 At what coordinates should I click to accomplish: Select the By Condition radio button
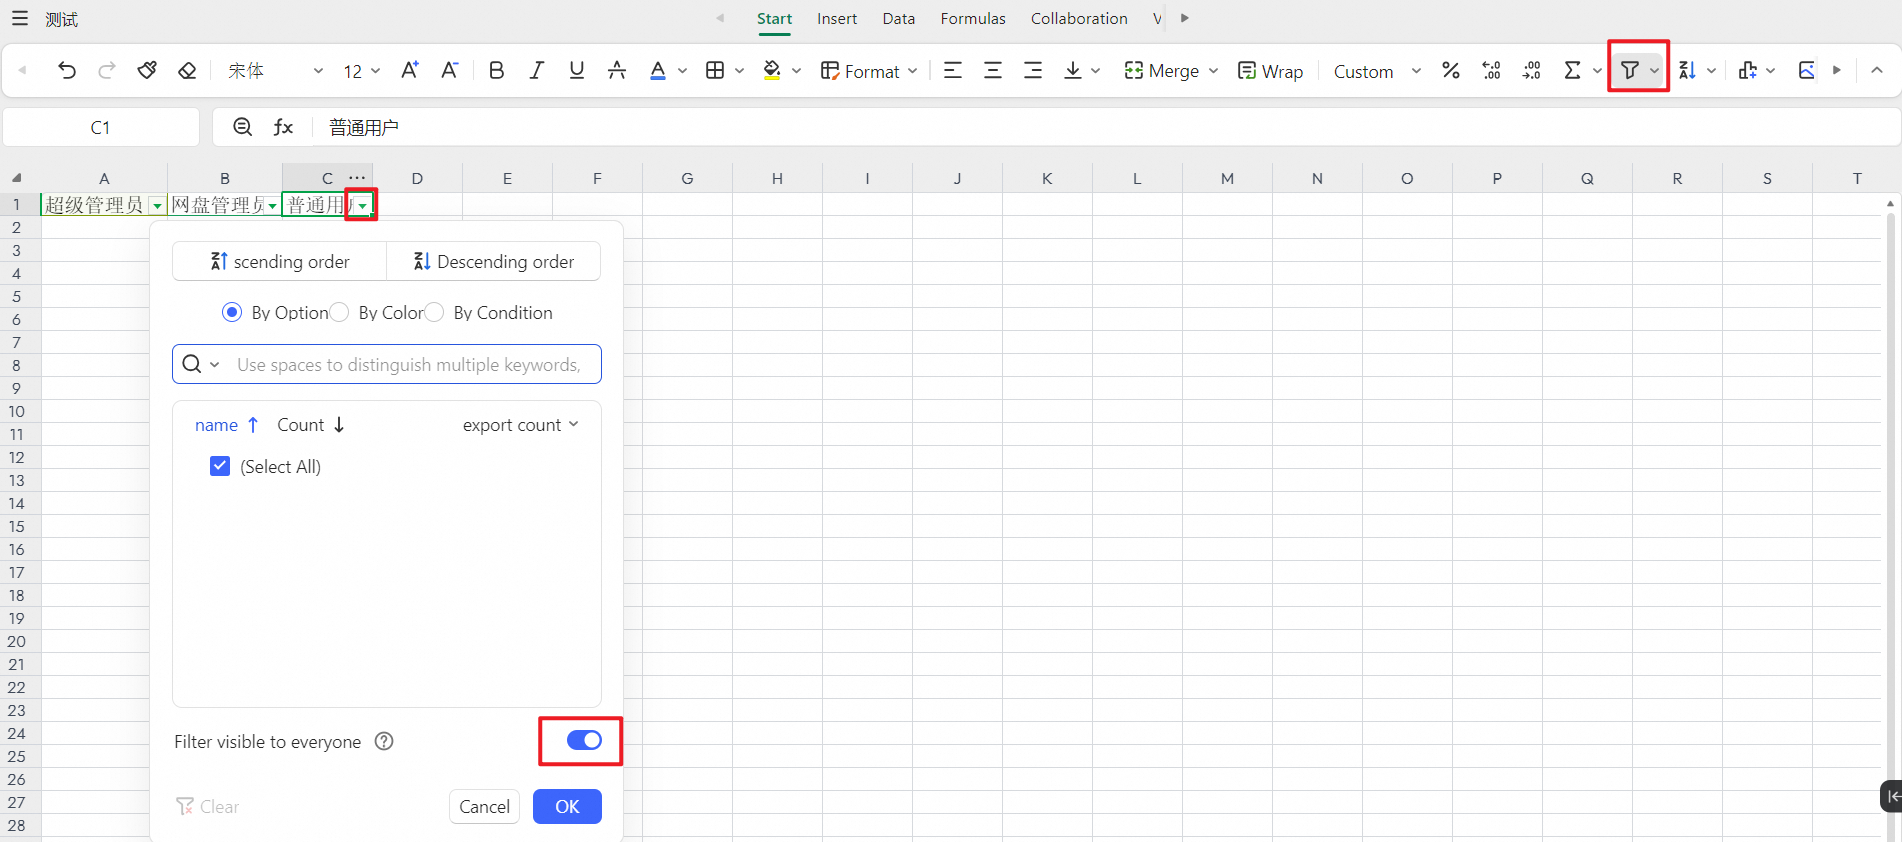pyautogui.click(x=434, y=312)
